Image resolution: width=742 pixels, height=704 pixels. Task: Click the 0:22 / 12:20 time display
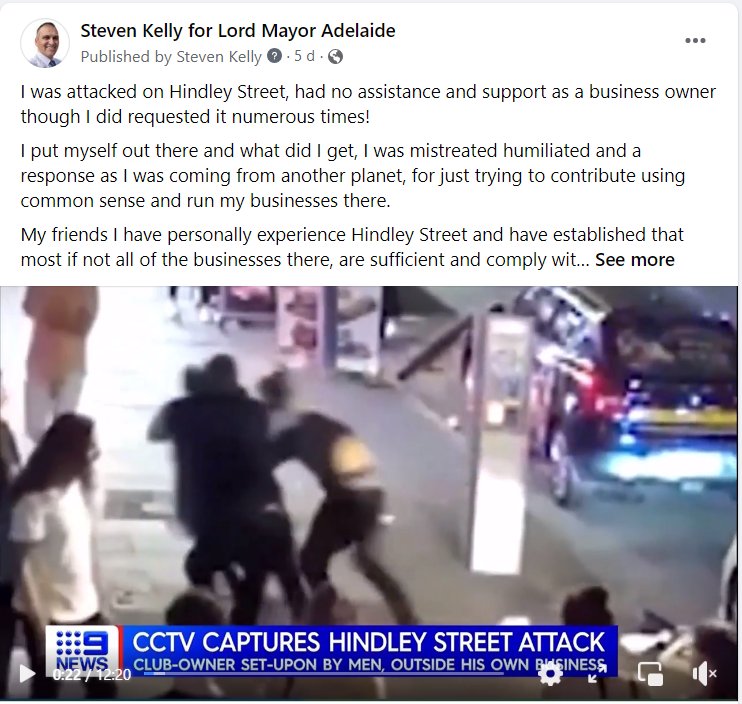92,674
